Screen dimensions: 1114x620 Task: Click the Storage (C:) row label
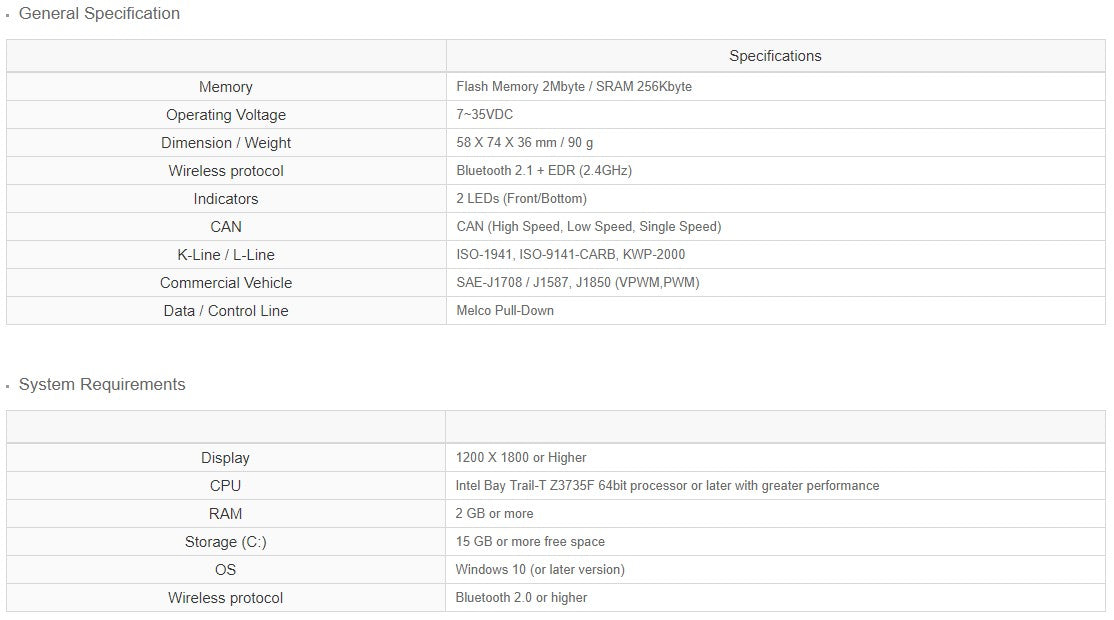tap(226, 542)
